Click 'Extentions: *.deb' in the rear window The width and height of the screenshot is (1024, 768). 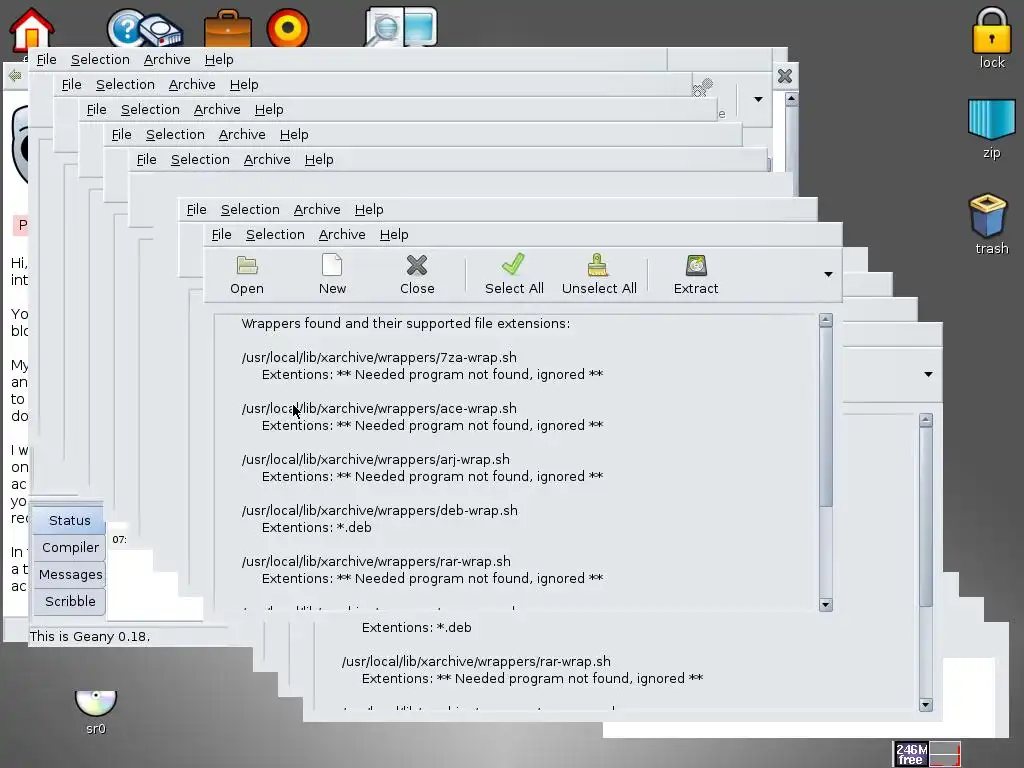tap(417, 627)
